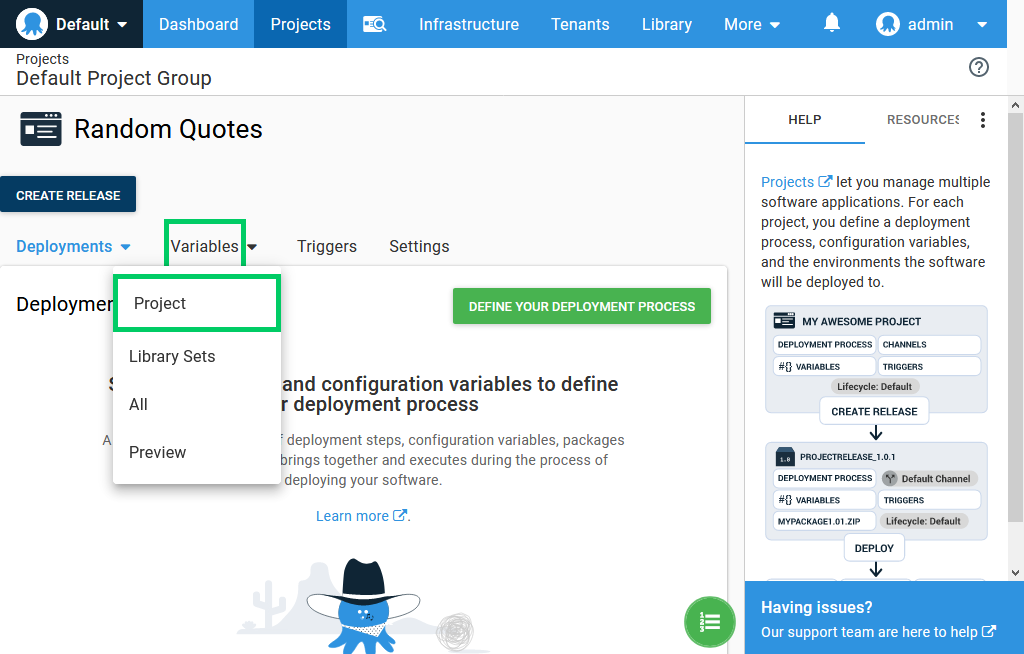Open the help panel's three-dot menu

tap(982, 120)
